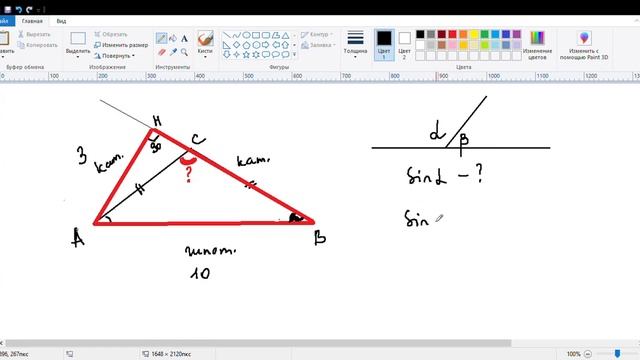The height and width of the screenshot is (360, 640).
Task: Select the Pencil tool
Action: 161,39
